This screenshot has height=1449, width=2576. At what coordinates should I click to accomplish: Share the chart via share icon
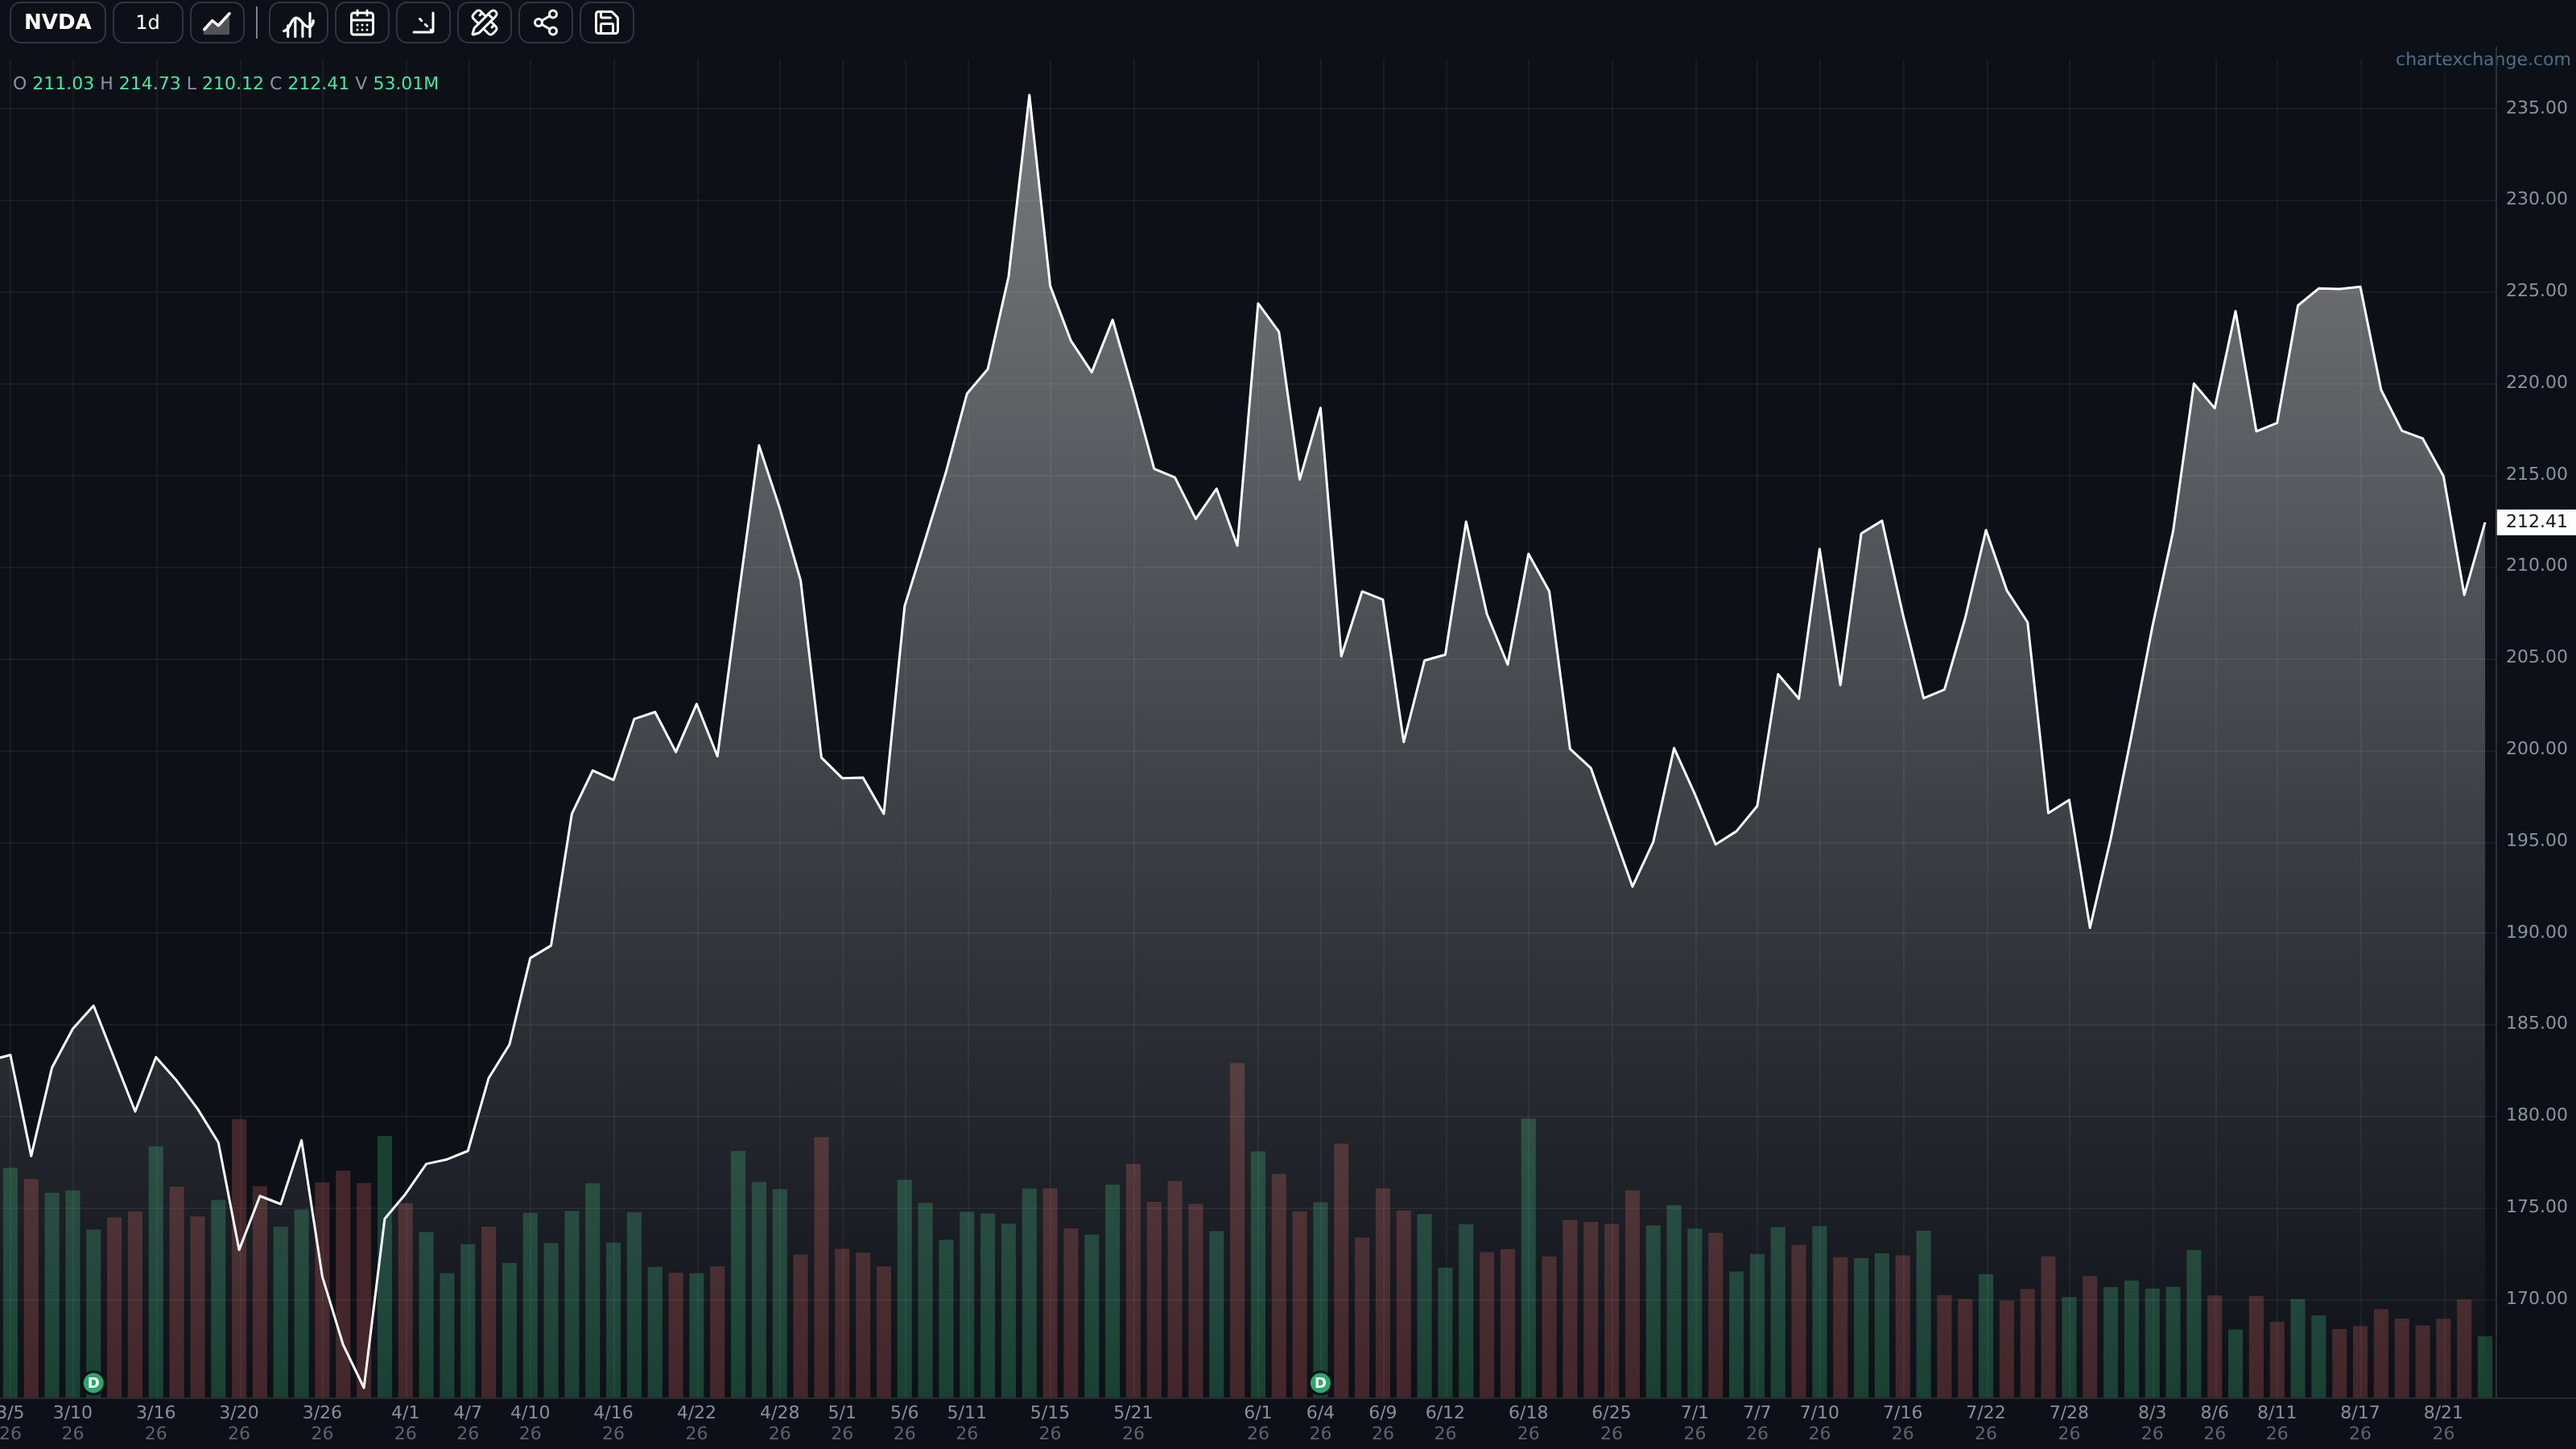pos(545,22)
